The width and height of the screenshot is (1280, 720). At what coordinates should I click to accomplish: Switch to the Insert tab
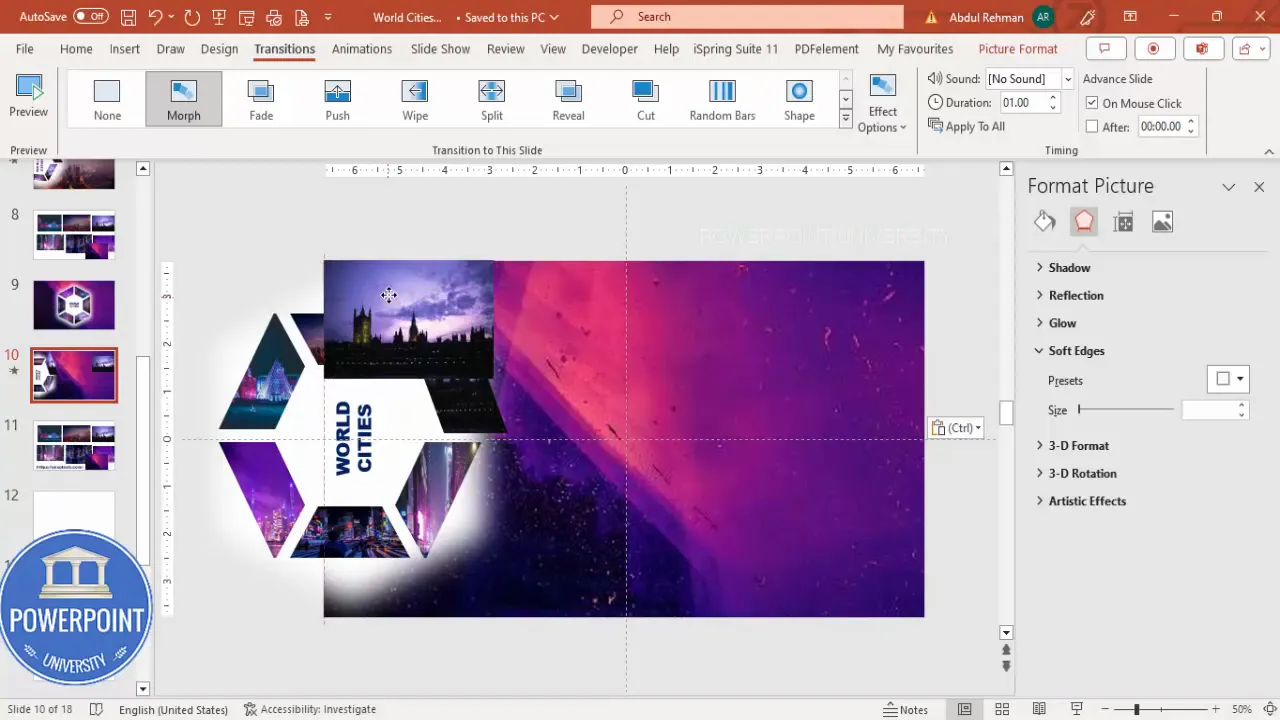[124, 49]
